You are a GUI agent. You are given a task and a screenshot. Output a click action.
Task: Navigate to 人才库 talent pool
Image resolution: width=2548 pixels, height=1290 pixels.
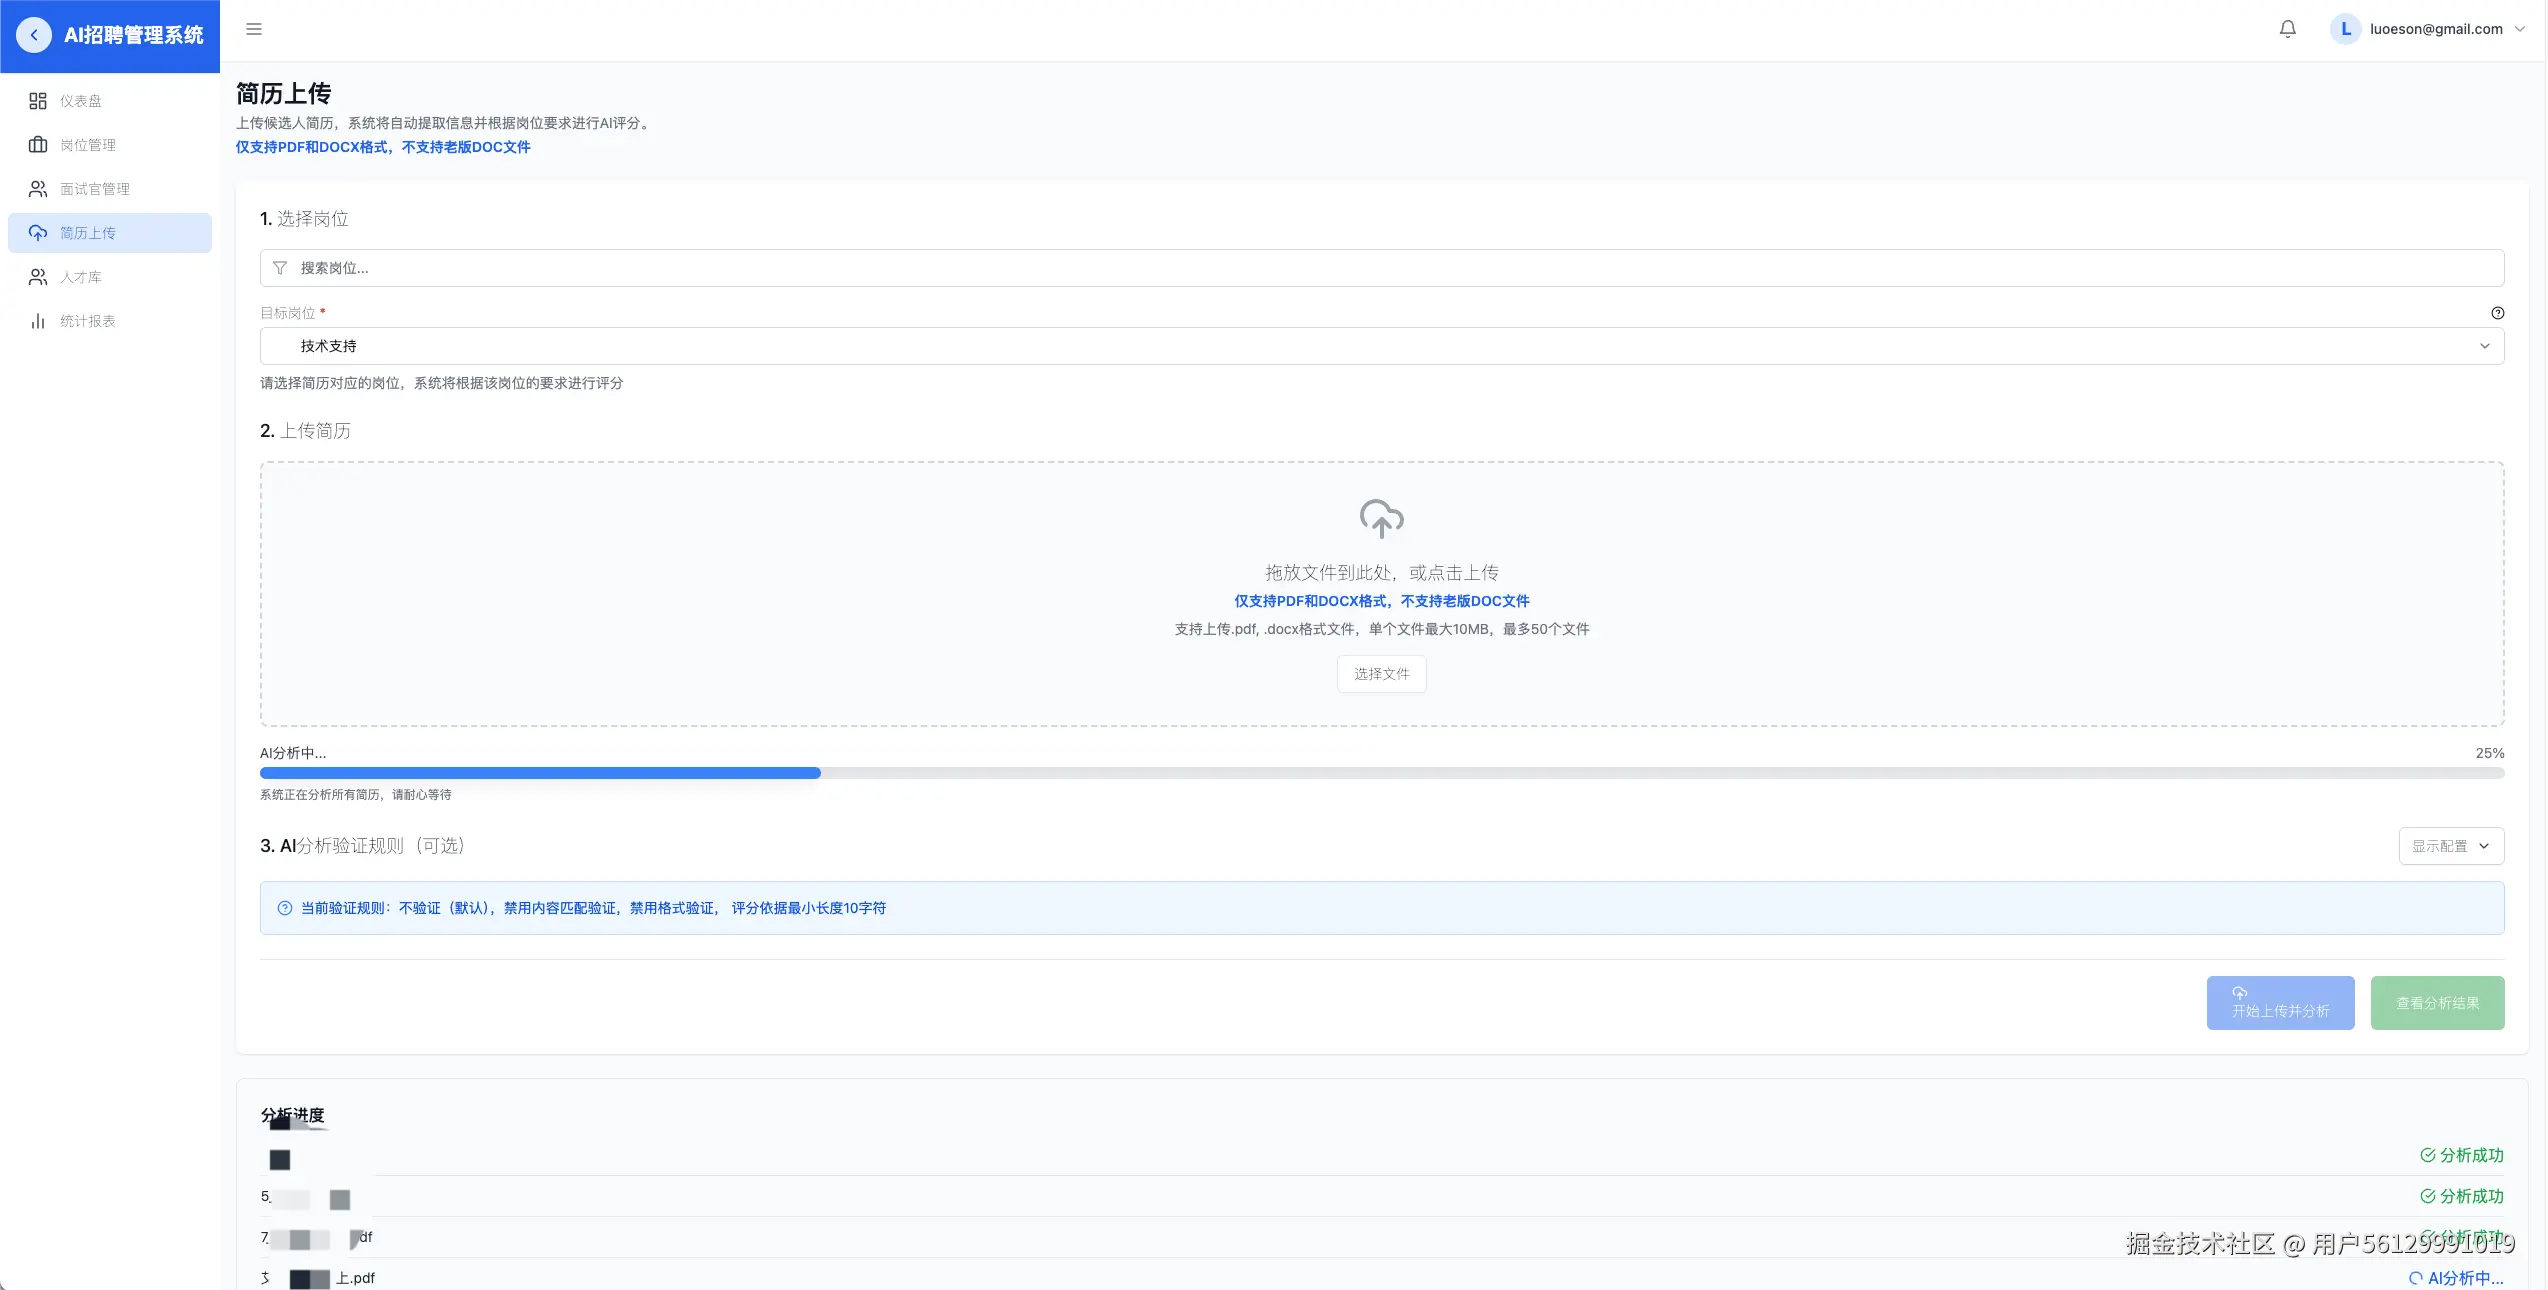[80, 277]
